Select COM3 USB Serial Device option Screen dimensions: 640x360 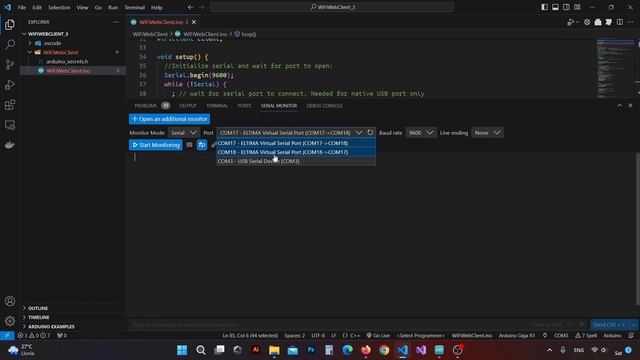pyautogui.click(x=296, y=161)
